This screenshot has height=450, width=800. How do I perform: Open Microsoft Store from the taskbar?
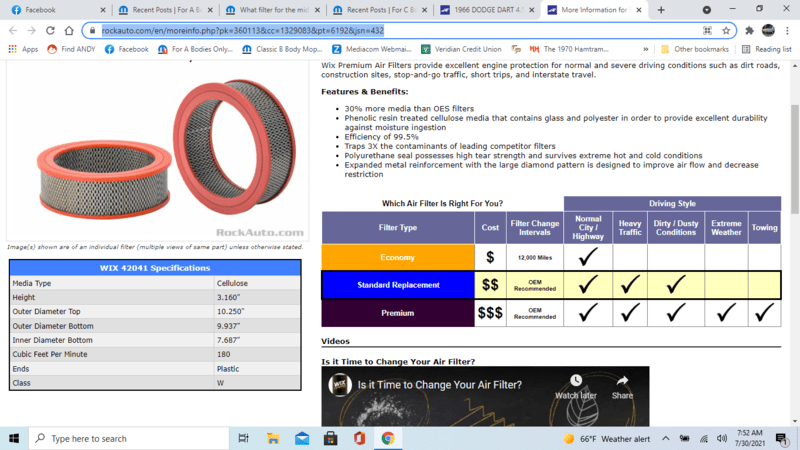pos(331,438)
